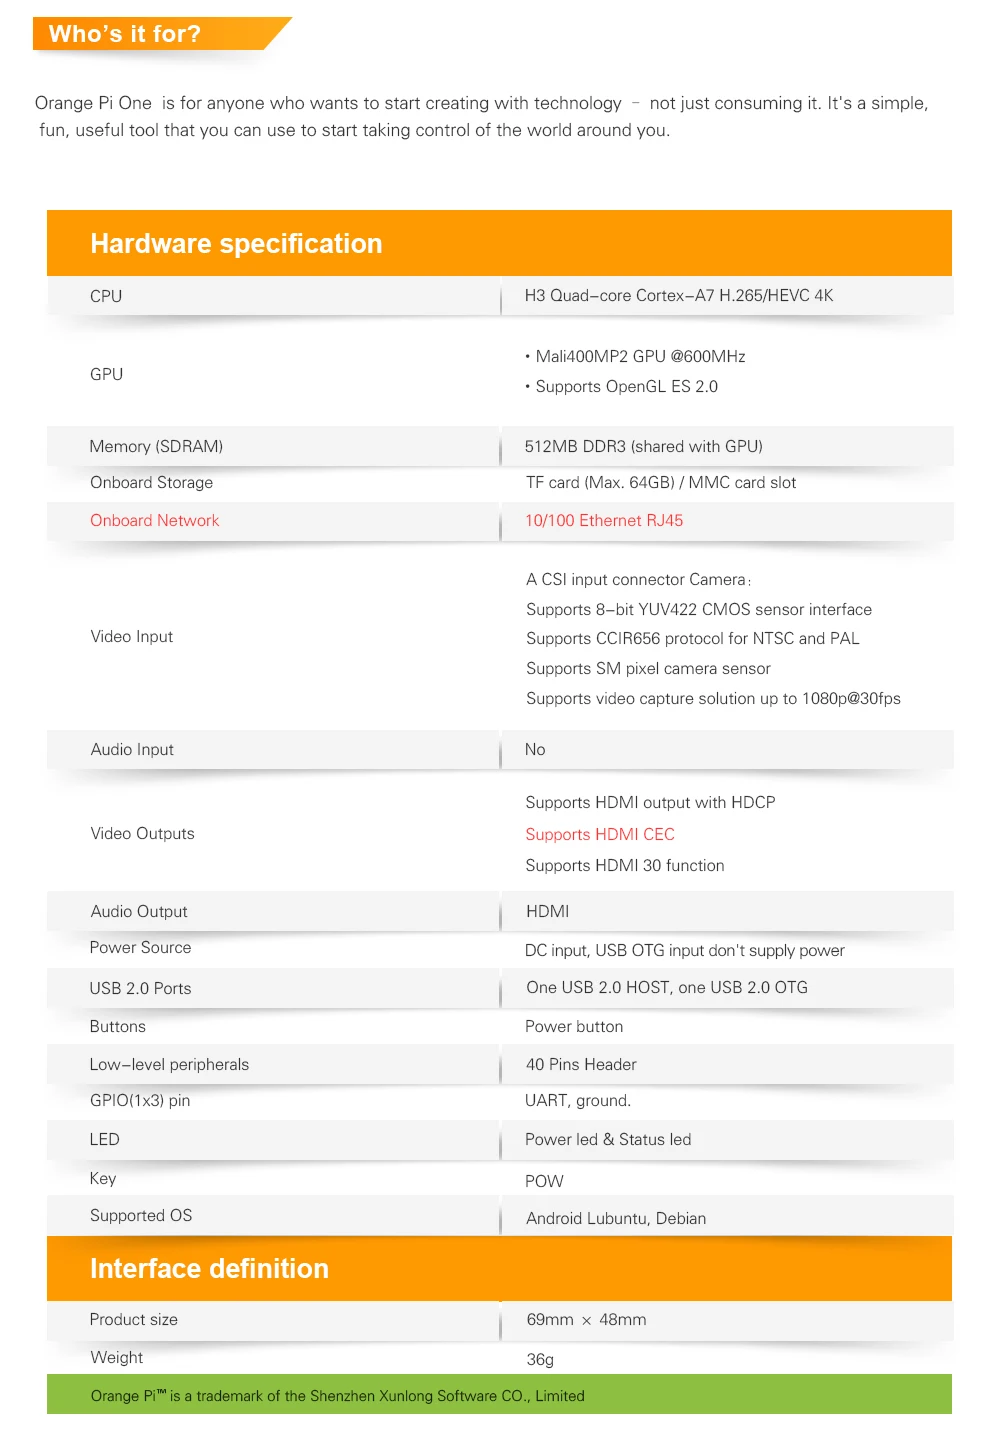Click the red Supports HDMI CEC text

click(x=600, y=835)
